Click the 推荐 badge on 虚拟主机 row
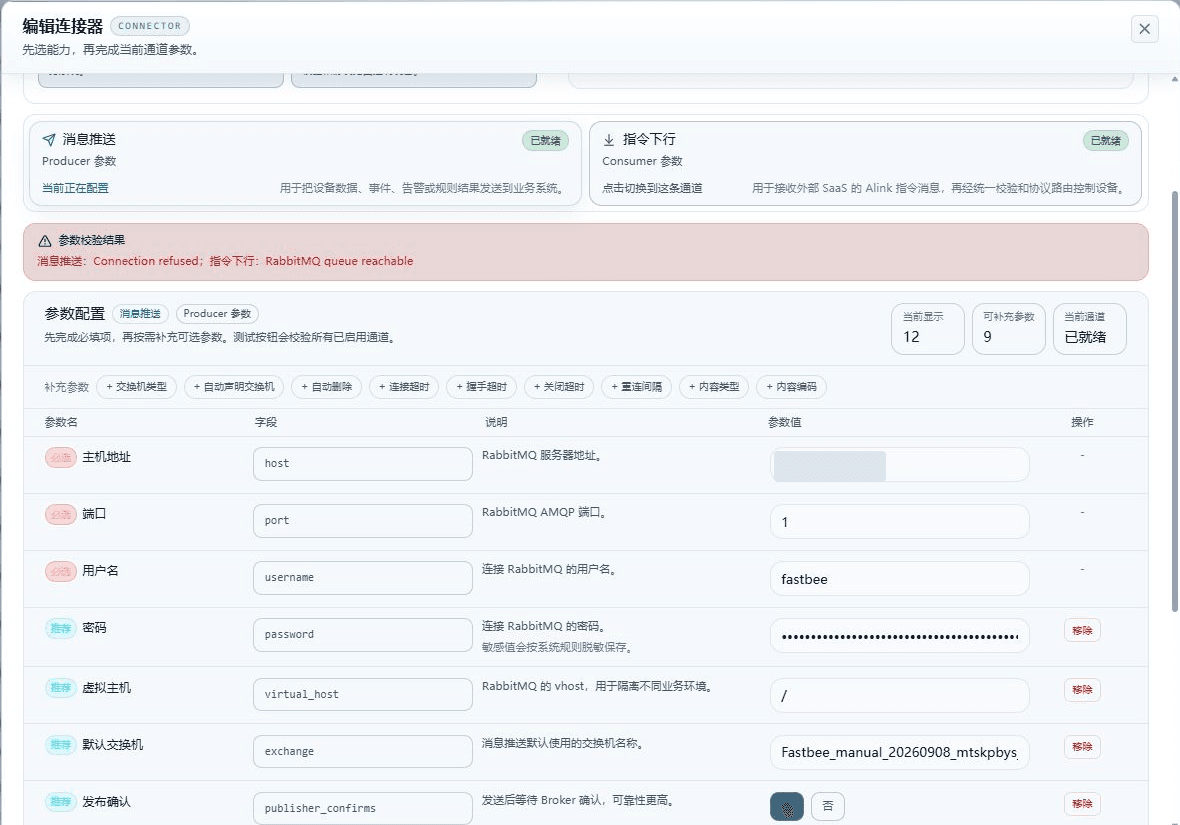This screenshot has width=1180, height=825. click(61, 687)
